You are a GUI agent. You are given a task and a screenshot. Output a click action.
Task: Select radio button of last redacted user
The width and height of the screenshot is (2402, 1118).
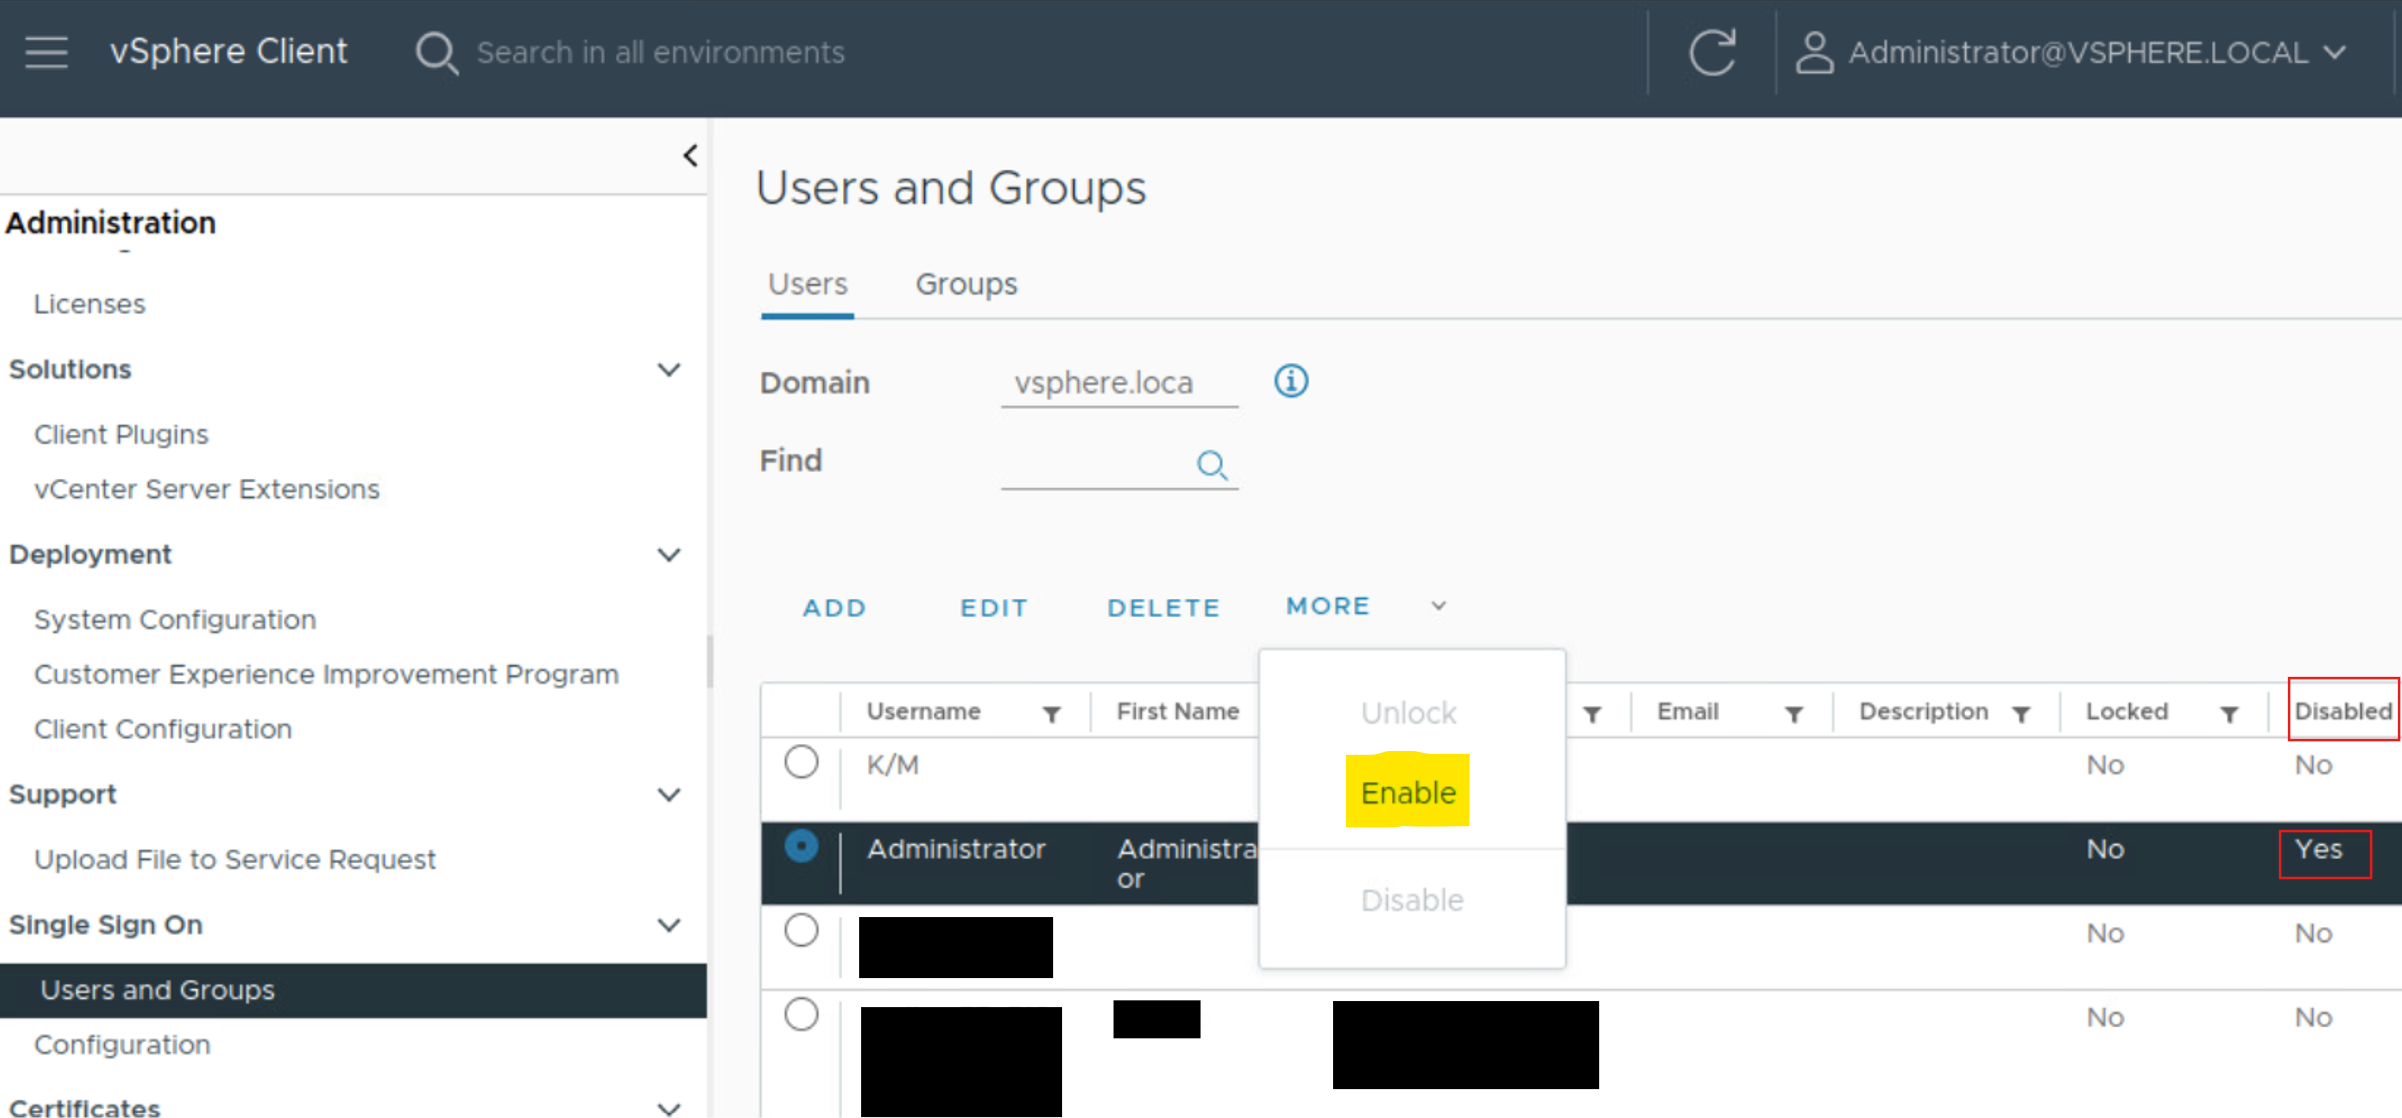pos(801,1014)
